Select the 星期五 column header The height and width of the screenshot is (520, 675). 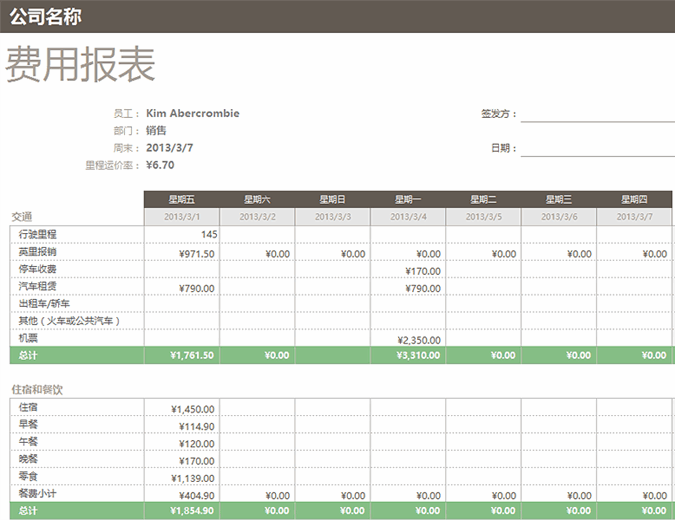pos(181,199)
